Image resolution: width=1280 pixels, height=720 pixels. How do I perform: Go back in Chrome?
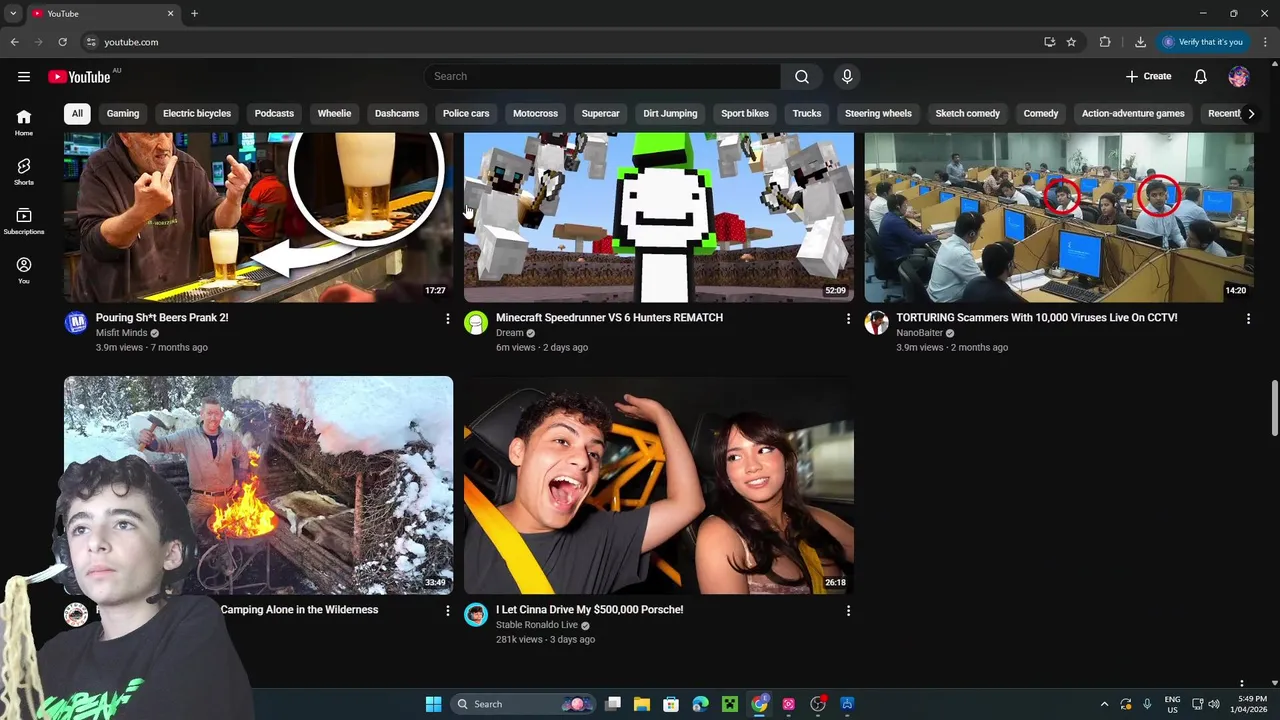14,42
